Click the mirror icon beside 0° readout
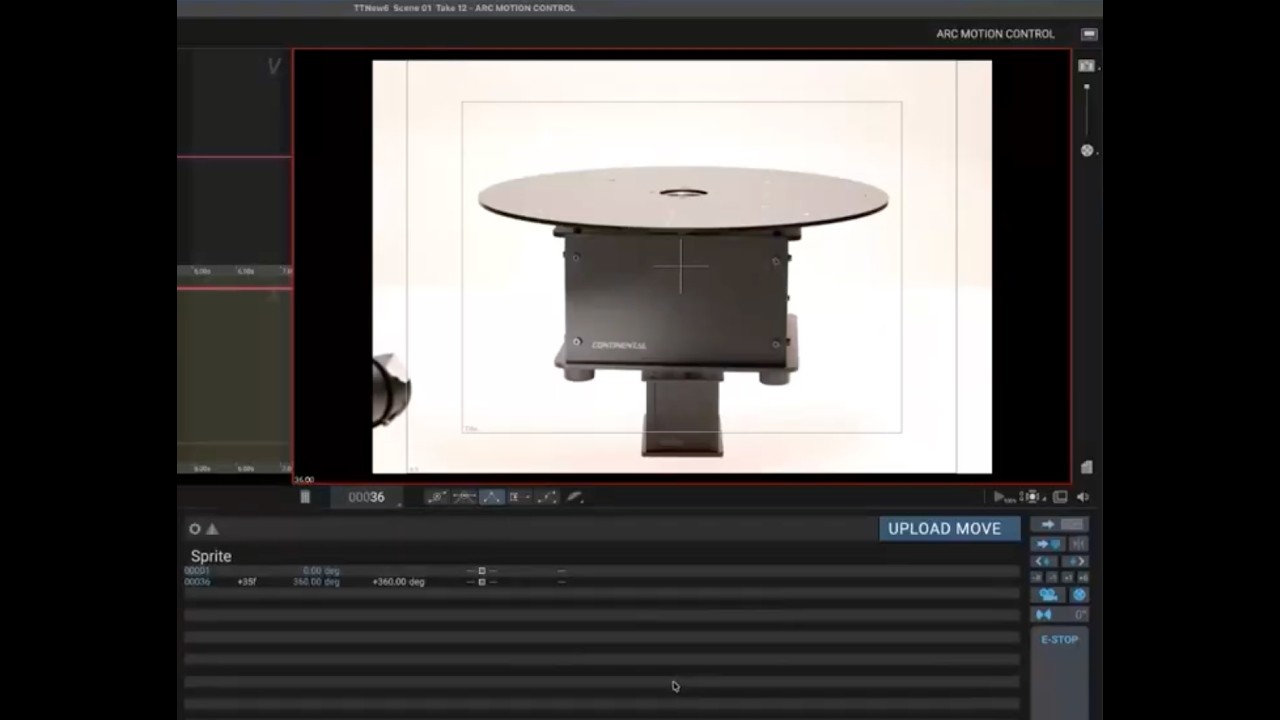1280x720 pixels. pyautogui.click(x=1044, y=614)
